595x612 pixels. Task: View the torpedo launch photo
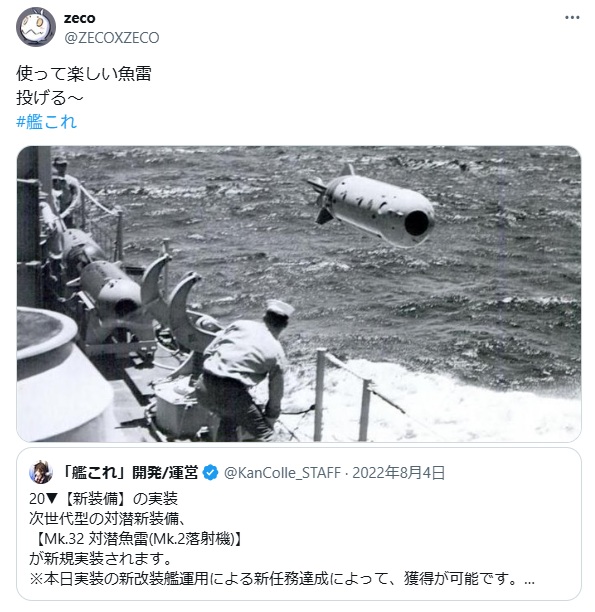(299, 294)
